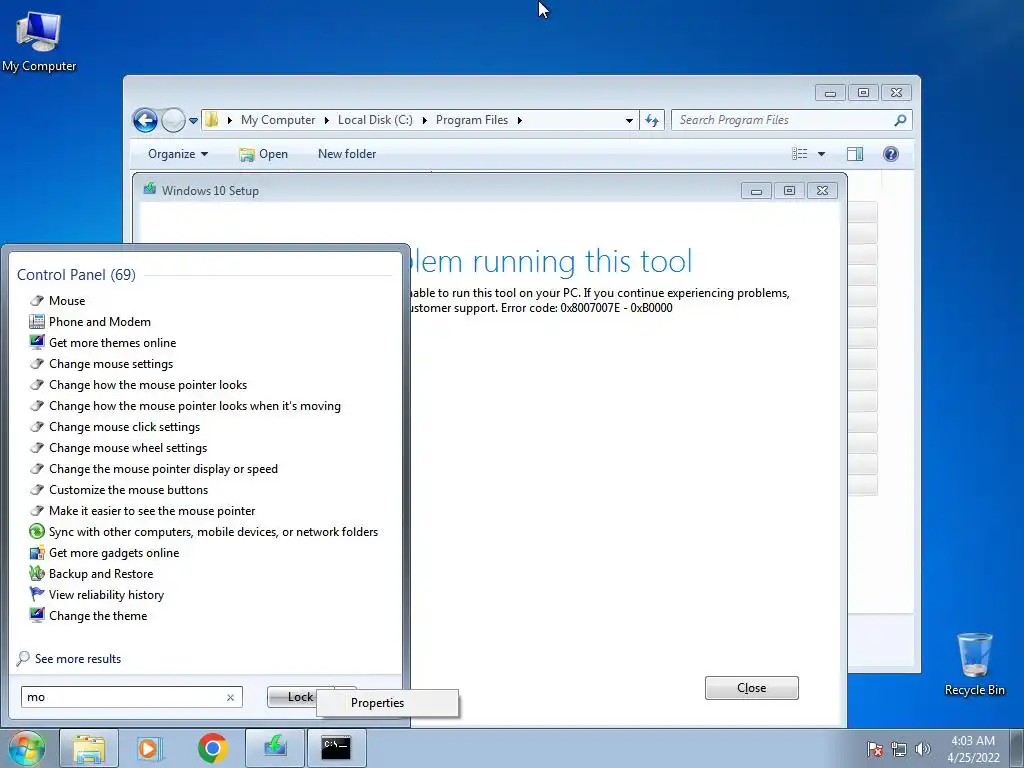Click See more results link
1024x768 pixels.
coord(78,659)
